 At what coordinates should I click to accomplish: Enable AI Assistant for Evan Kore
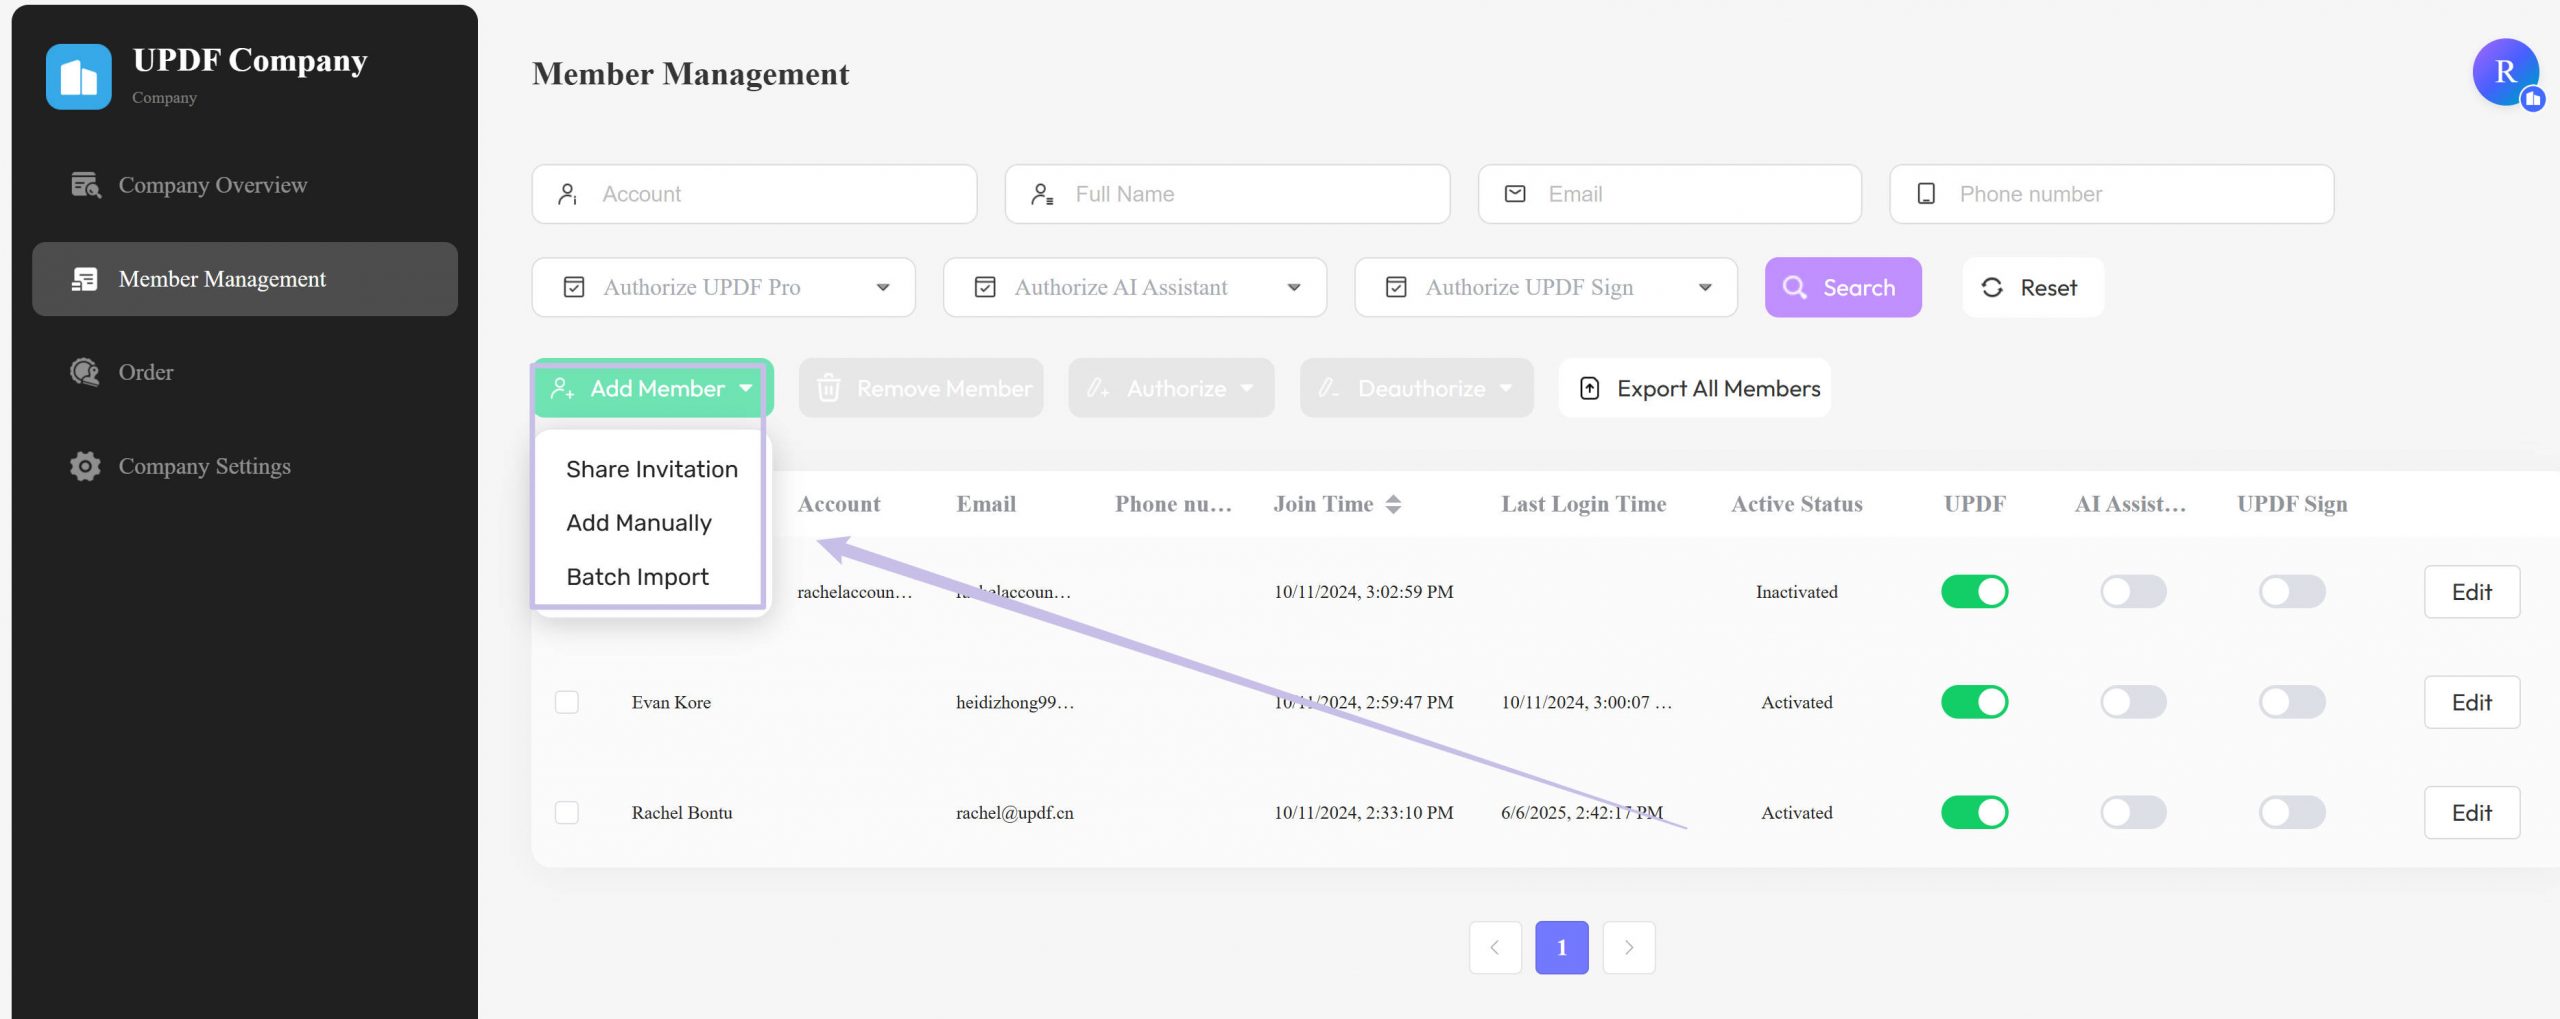pos(2133,702)
